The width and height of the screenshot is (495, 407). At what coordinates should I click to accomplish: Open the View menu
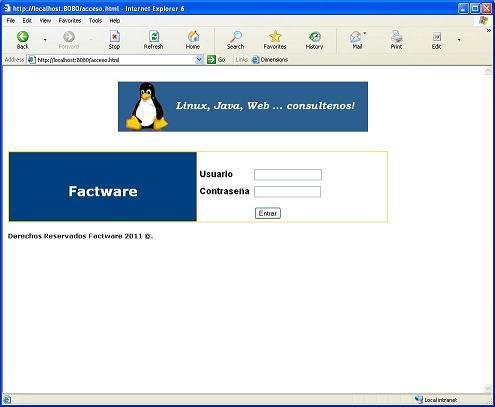[45, 21]
